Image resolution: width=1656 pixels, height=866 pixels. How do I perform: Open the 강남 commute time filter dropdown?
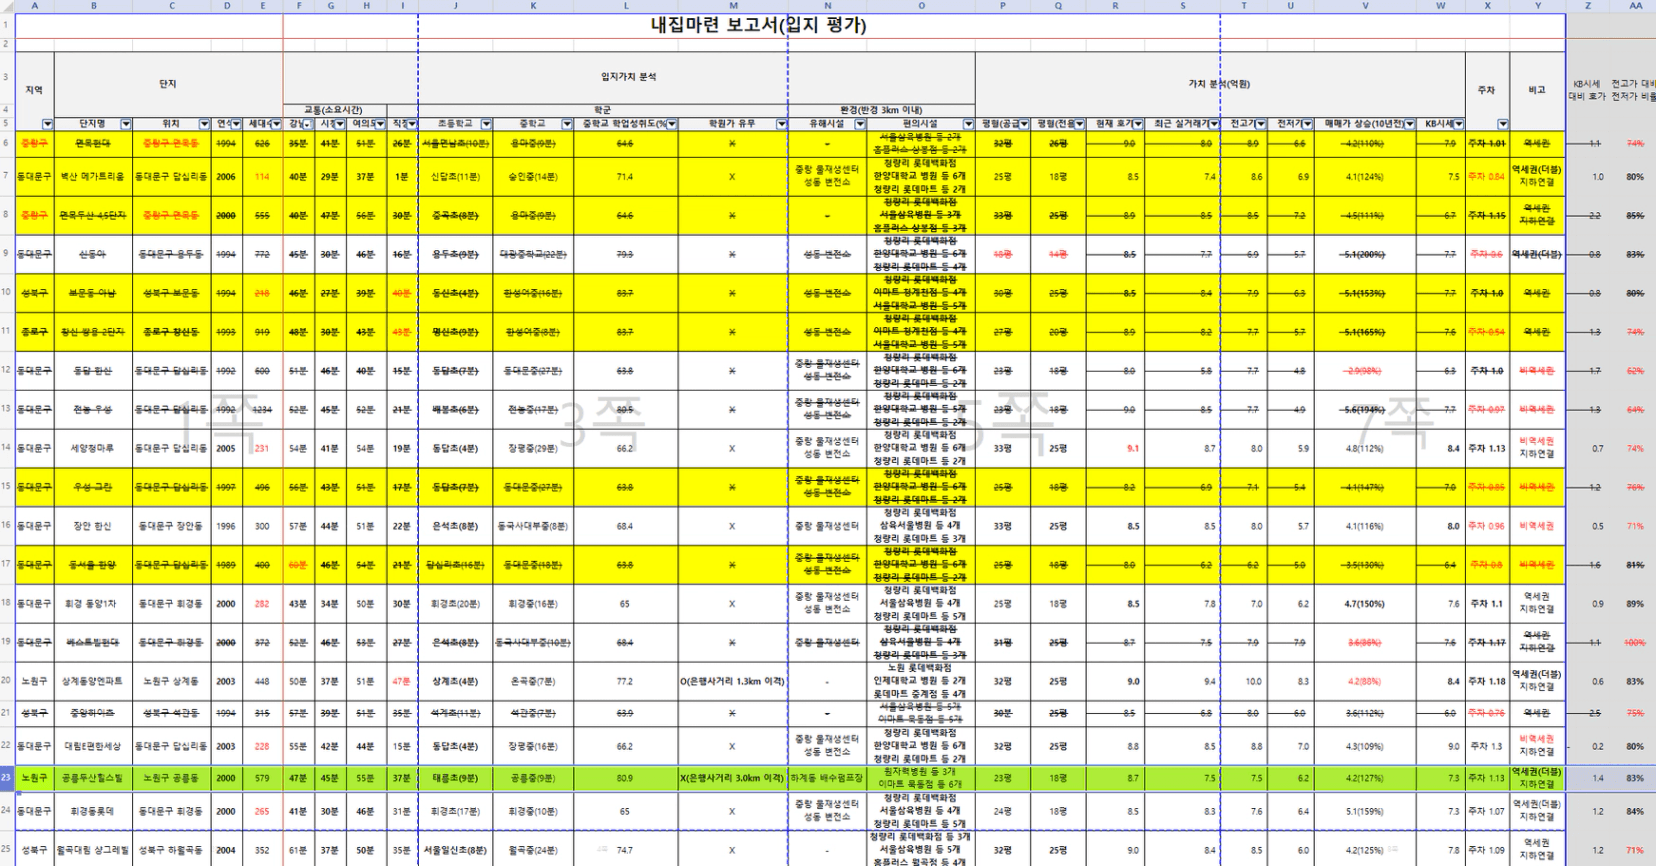coord(308,124)
